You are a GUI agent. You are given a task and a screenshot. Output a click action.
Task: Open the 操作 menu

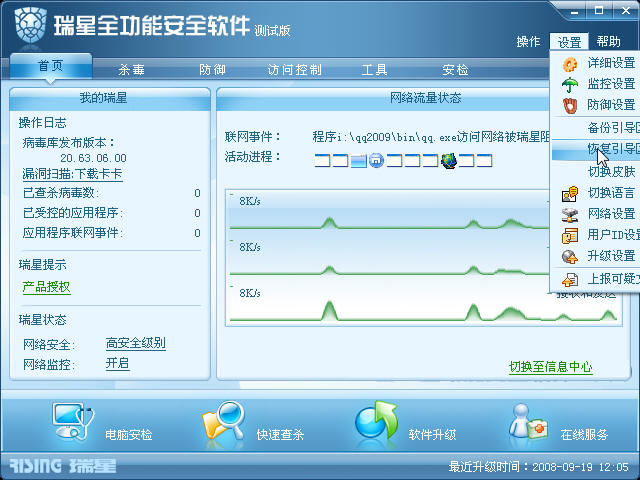tap(528, 42)
